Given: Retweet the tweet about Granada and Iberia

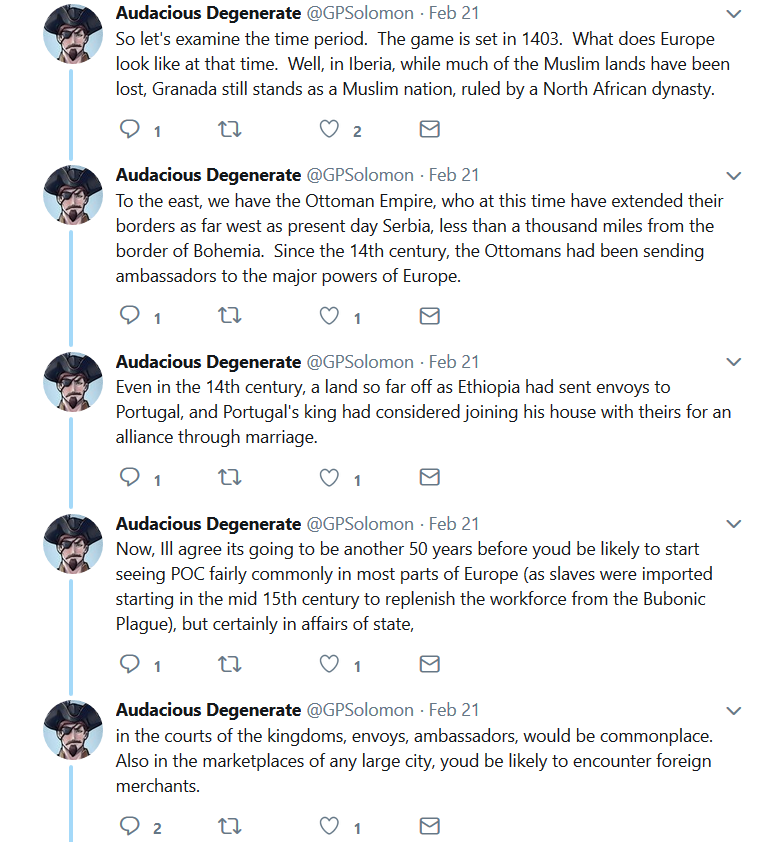Looking at the screenshot, I should 229,129.
